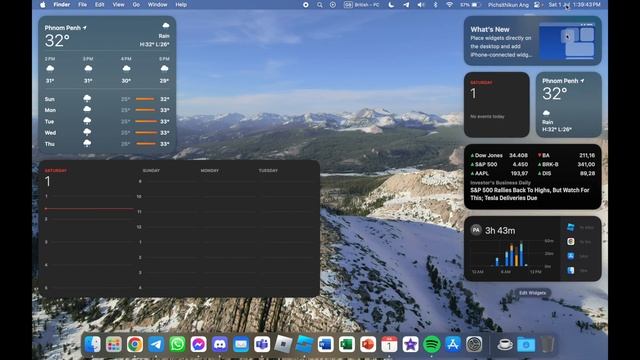The width and height of the screenshot is (640, 360).
Task: Toggle the Focus moon icon in menu bar
Action: click(391, 4)
